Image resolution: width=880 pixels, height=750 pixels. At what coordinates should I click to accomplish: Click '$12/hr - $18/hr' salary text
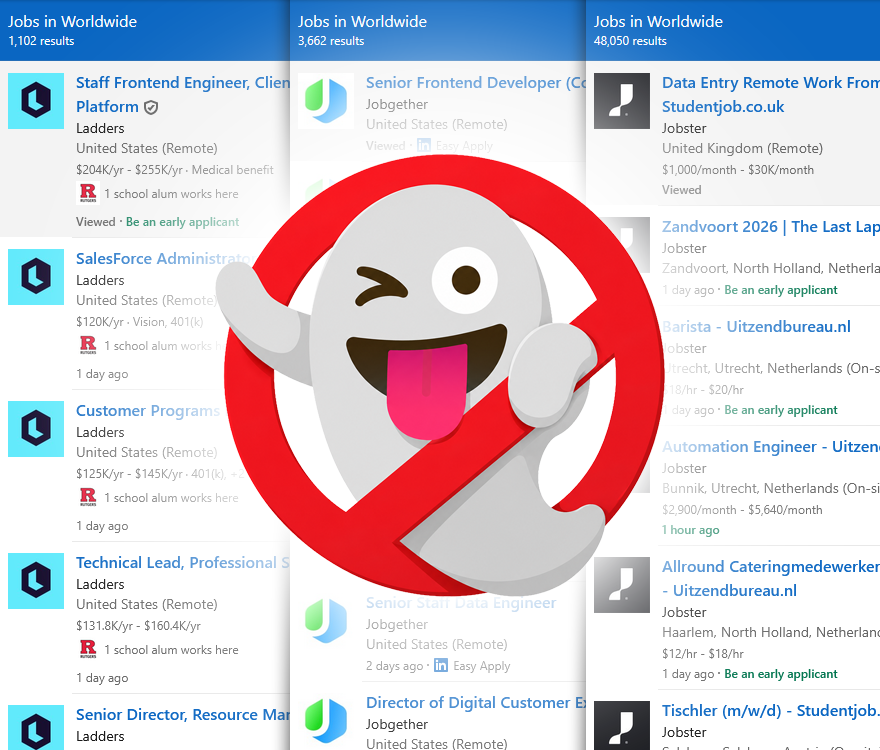click(x=703, y=654)
